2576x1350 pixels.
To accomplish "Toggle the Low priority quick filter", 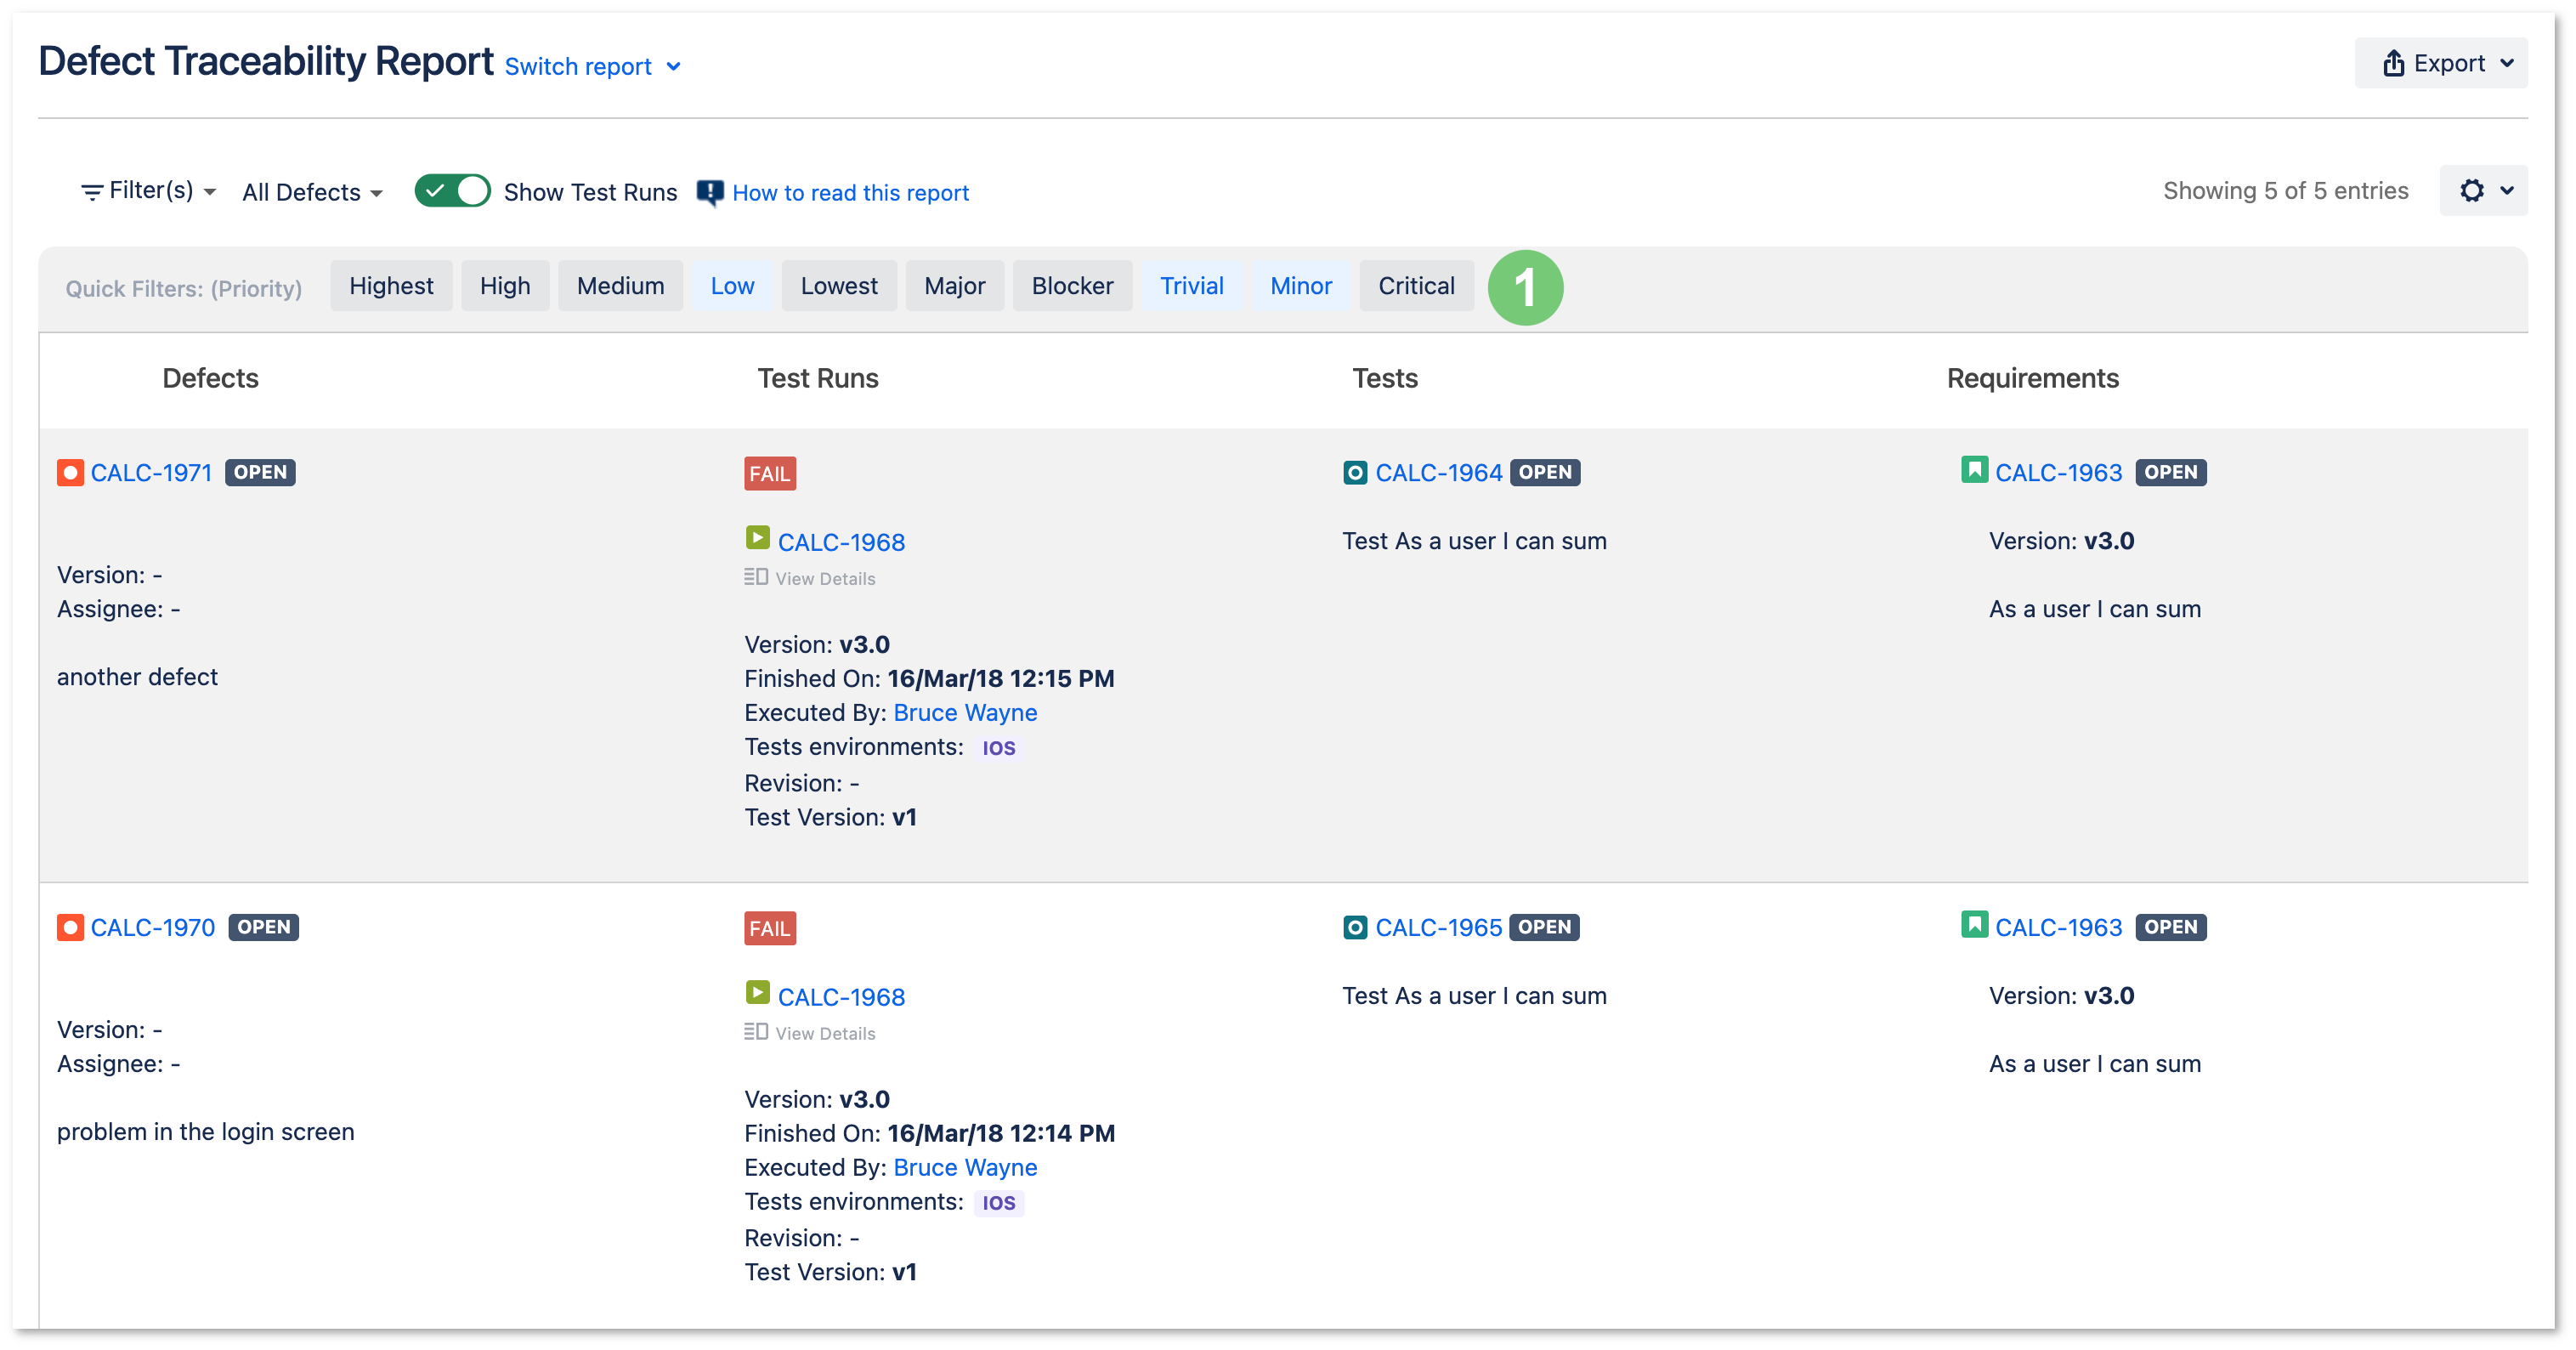I will pos(732,286).
